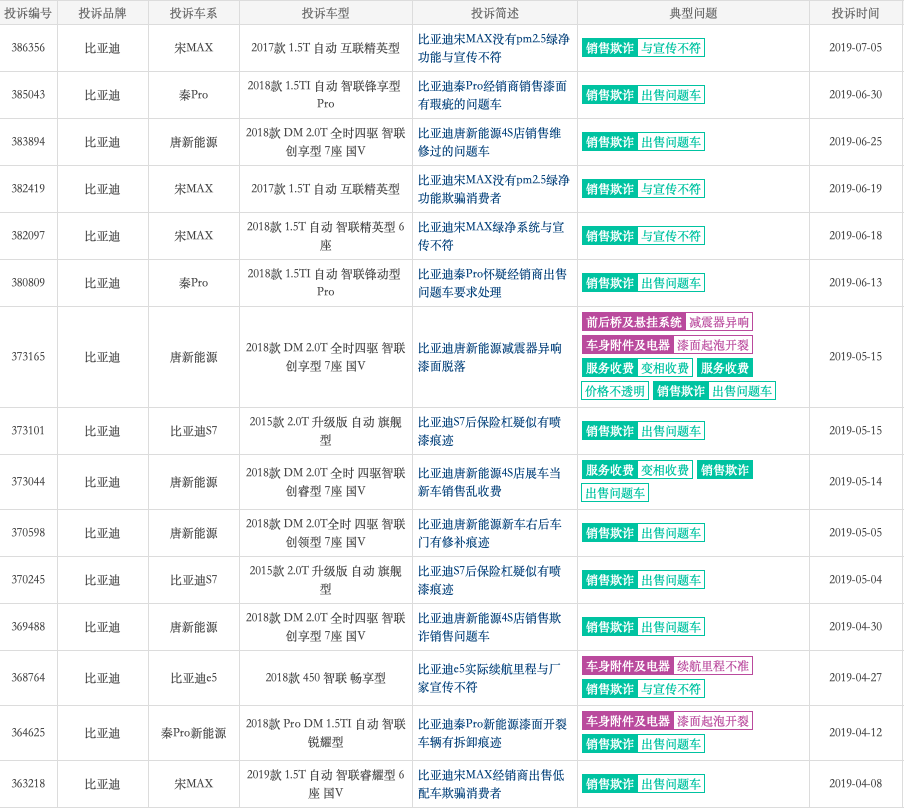
Task: Click 漆面起泡开裂 tag in row 364625
Action: point(713,721)
